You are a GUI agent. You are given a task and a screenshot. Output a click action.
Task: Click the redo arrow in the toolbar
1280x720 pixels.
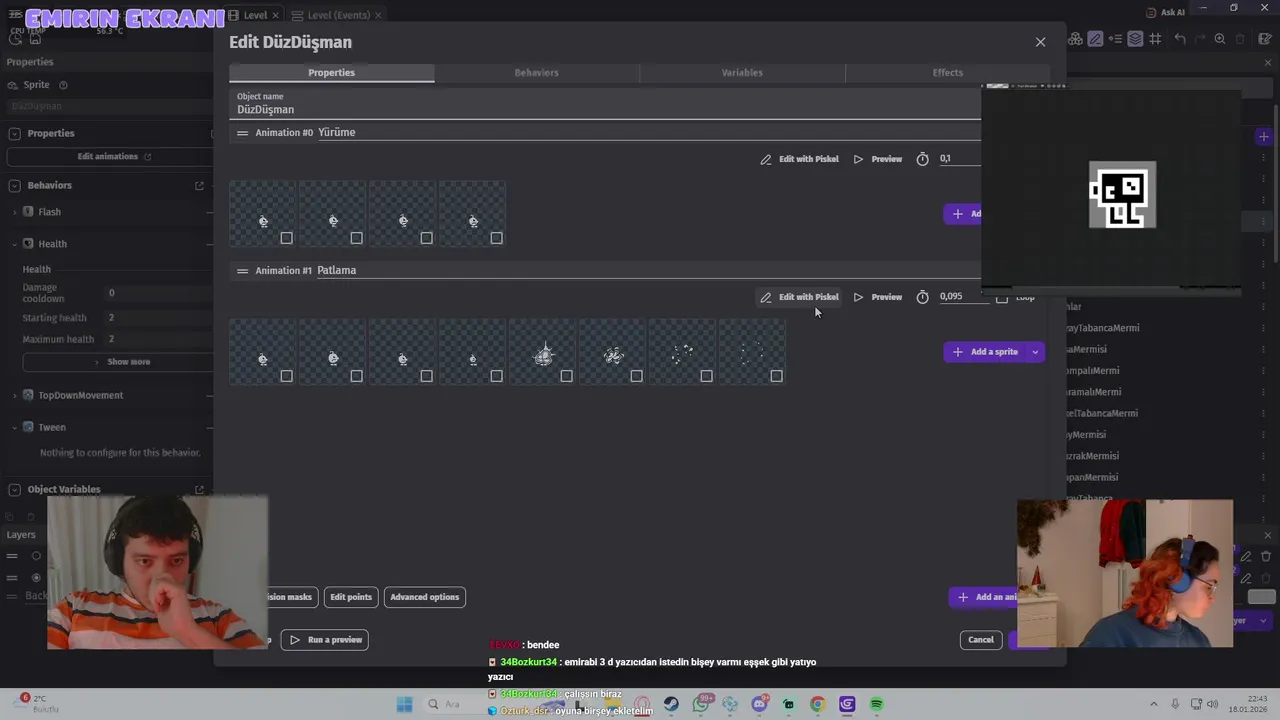pos(1200,39)
